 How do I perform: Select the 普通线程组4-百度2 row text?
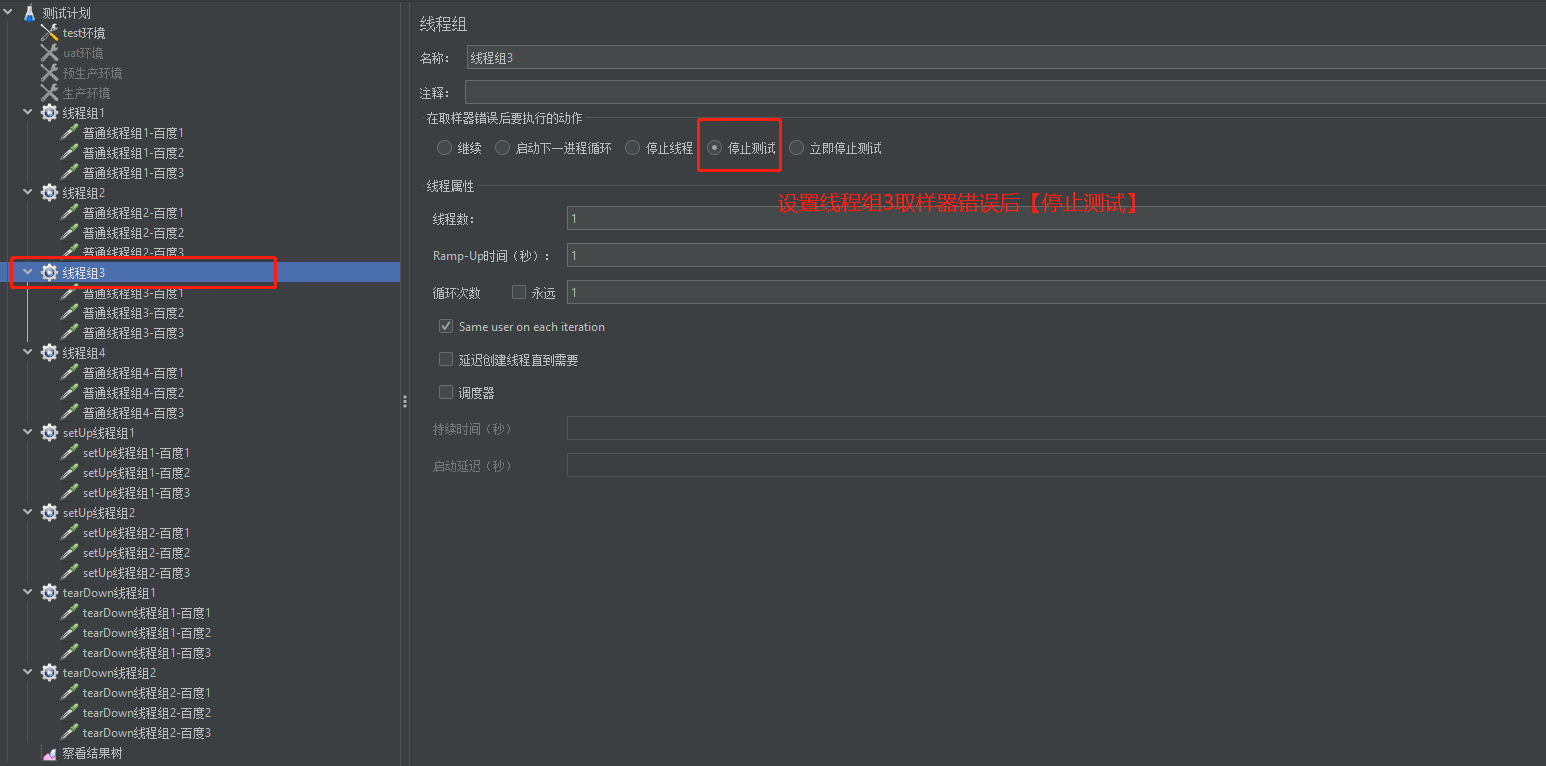coord(133,393)
